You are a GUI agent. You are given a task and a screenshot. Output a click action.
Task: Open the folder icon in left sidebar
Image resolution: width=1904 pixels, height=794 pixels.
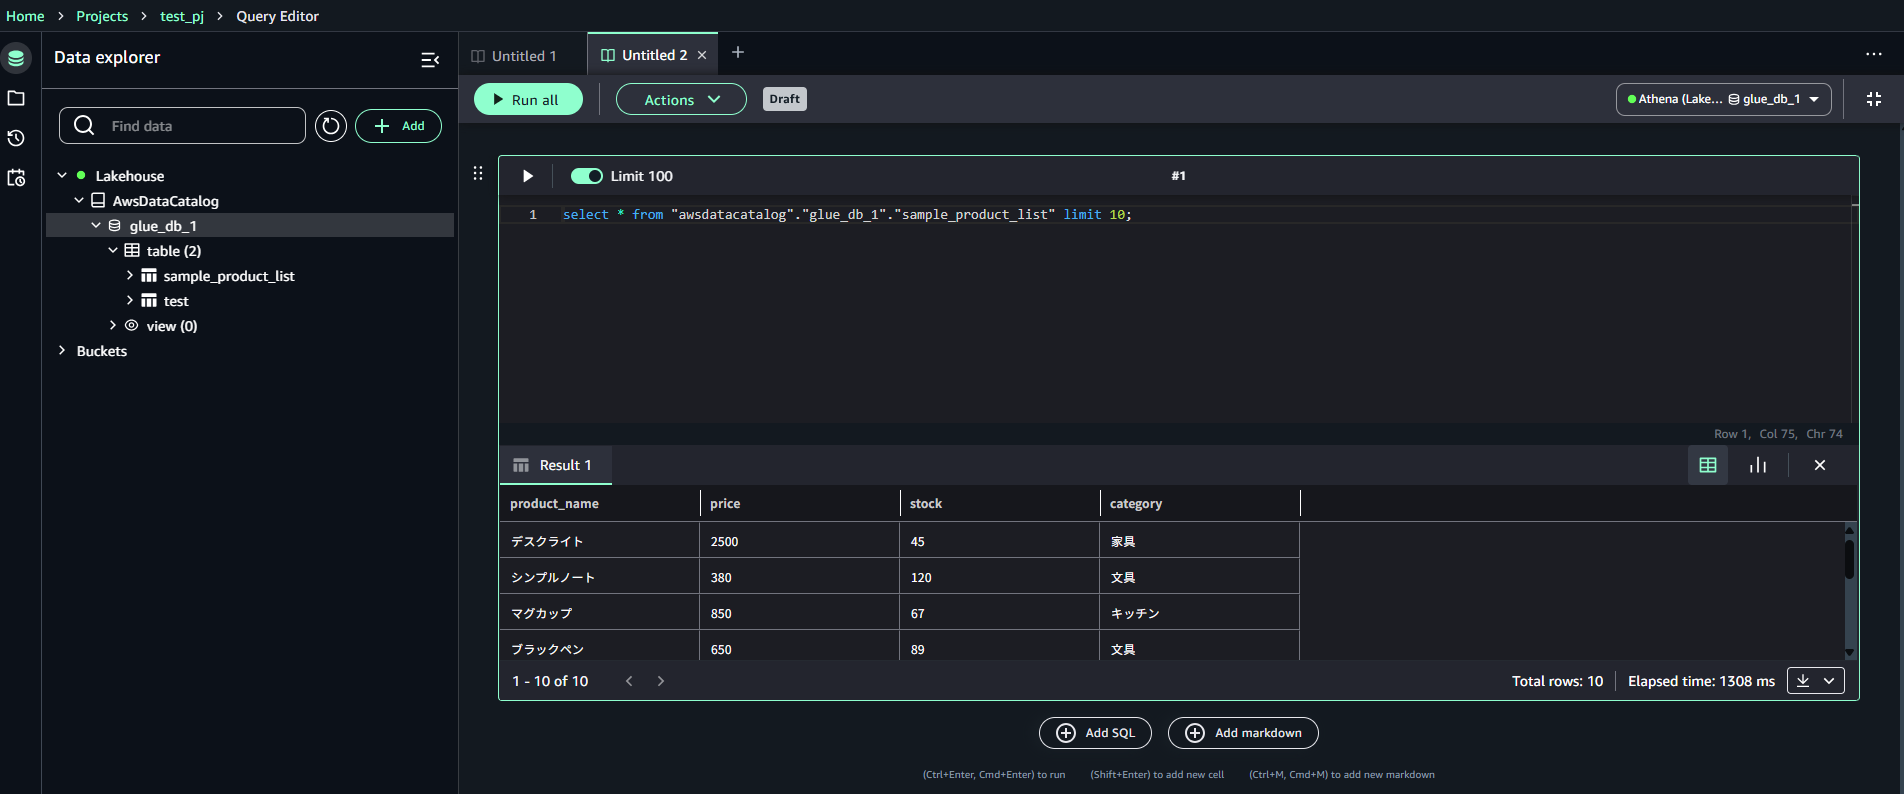tap(16, 98)
